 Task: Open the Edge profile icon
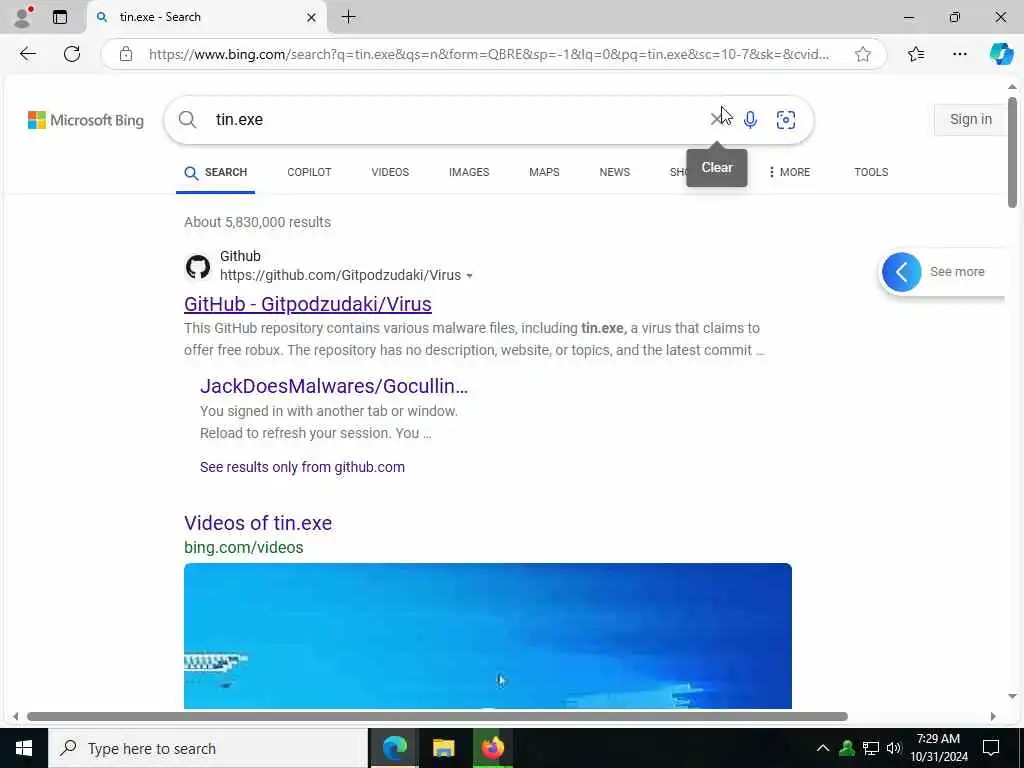pos(23,17)
